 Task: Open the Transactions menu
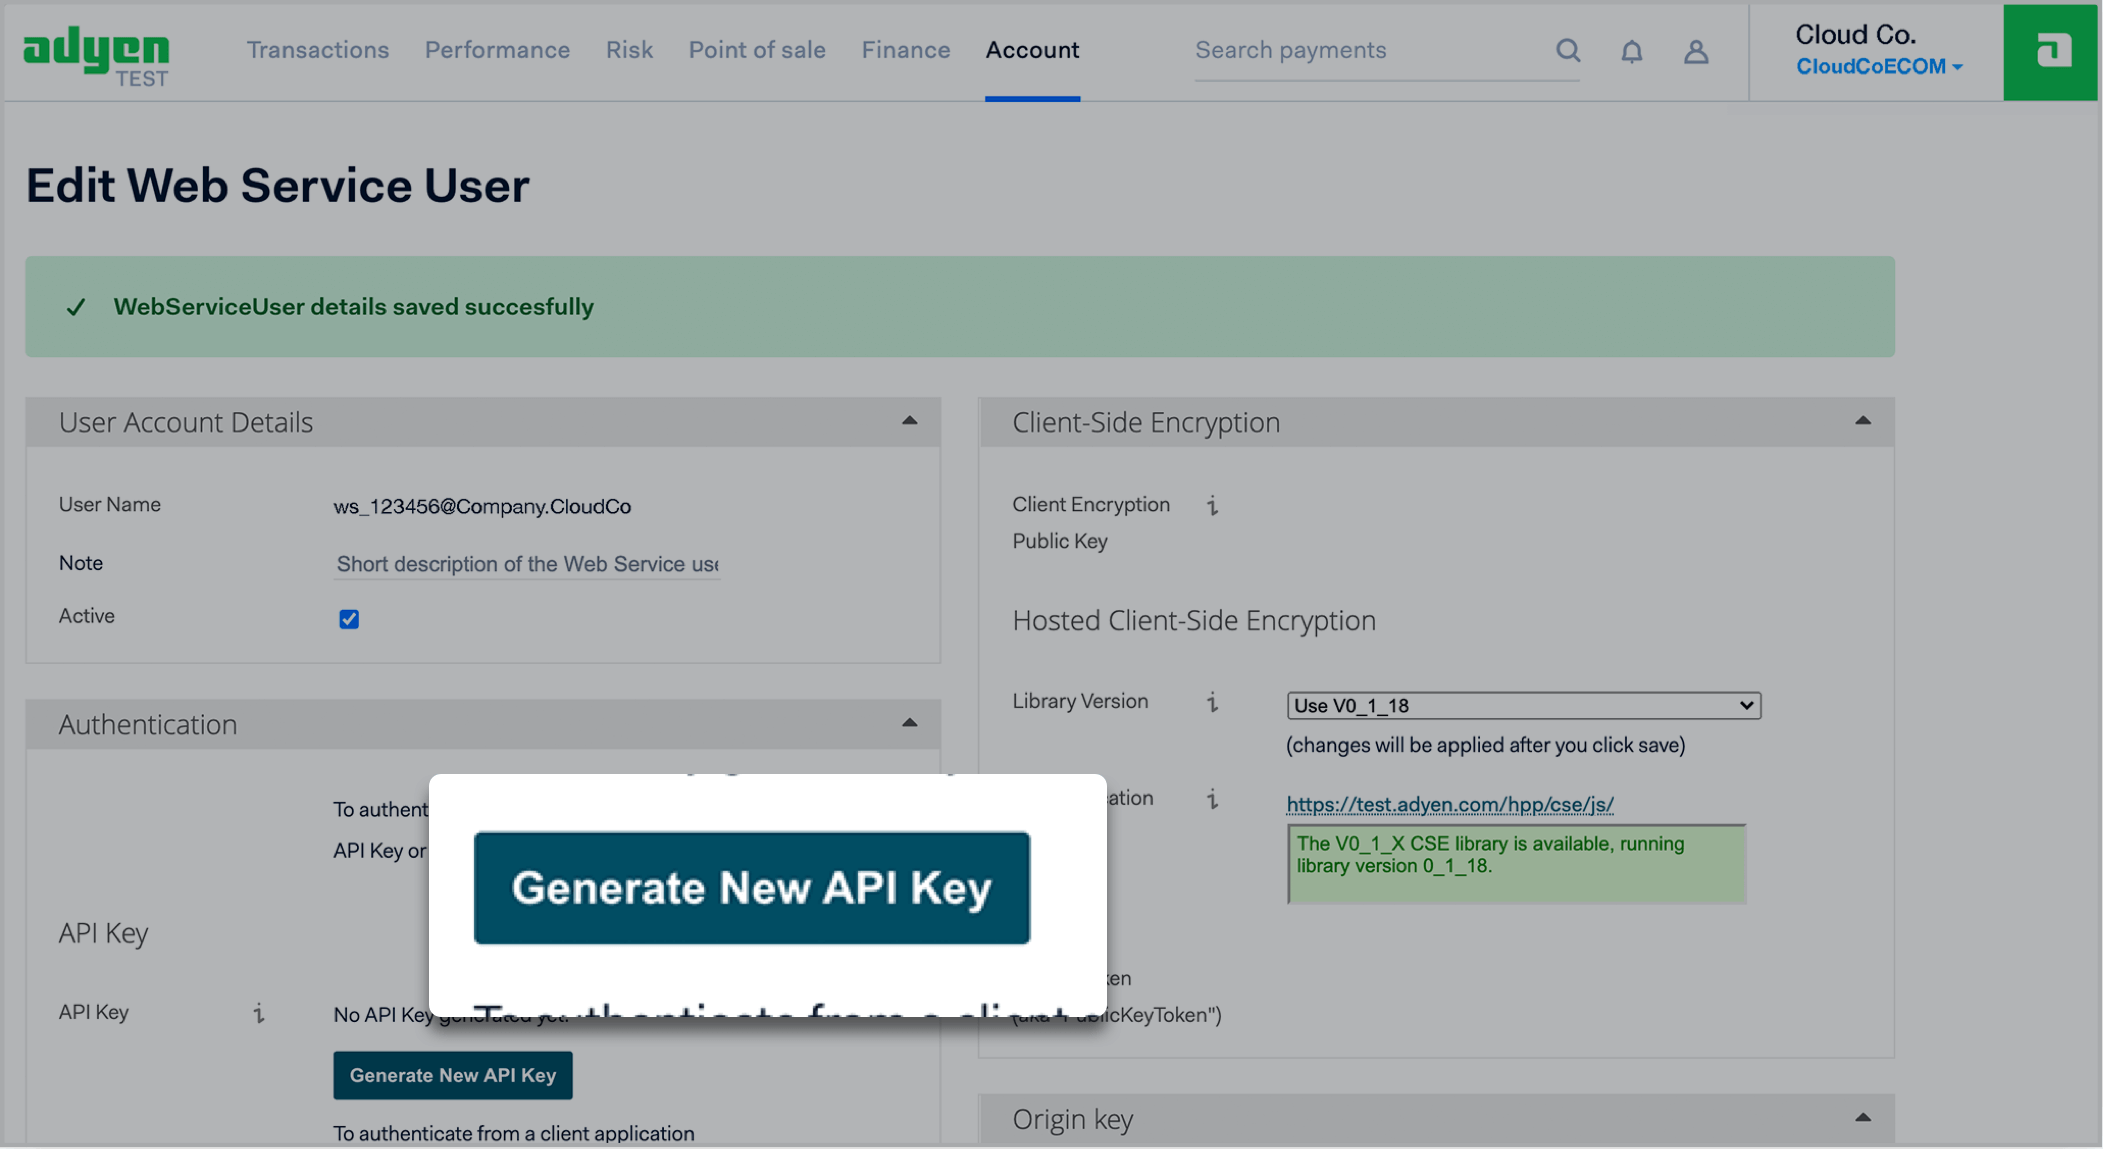(318, 50)
